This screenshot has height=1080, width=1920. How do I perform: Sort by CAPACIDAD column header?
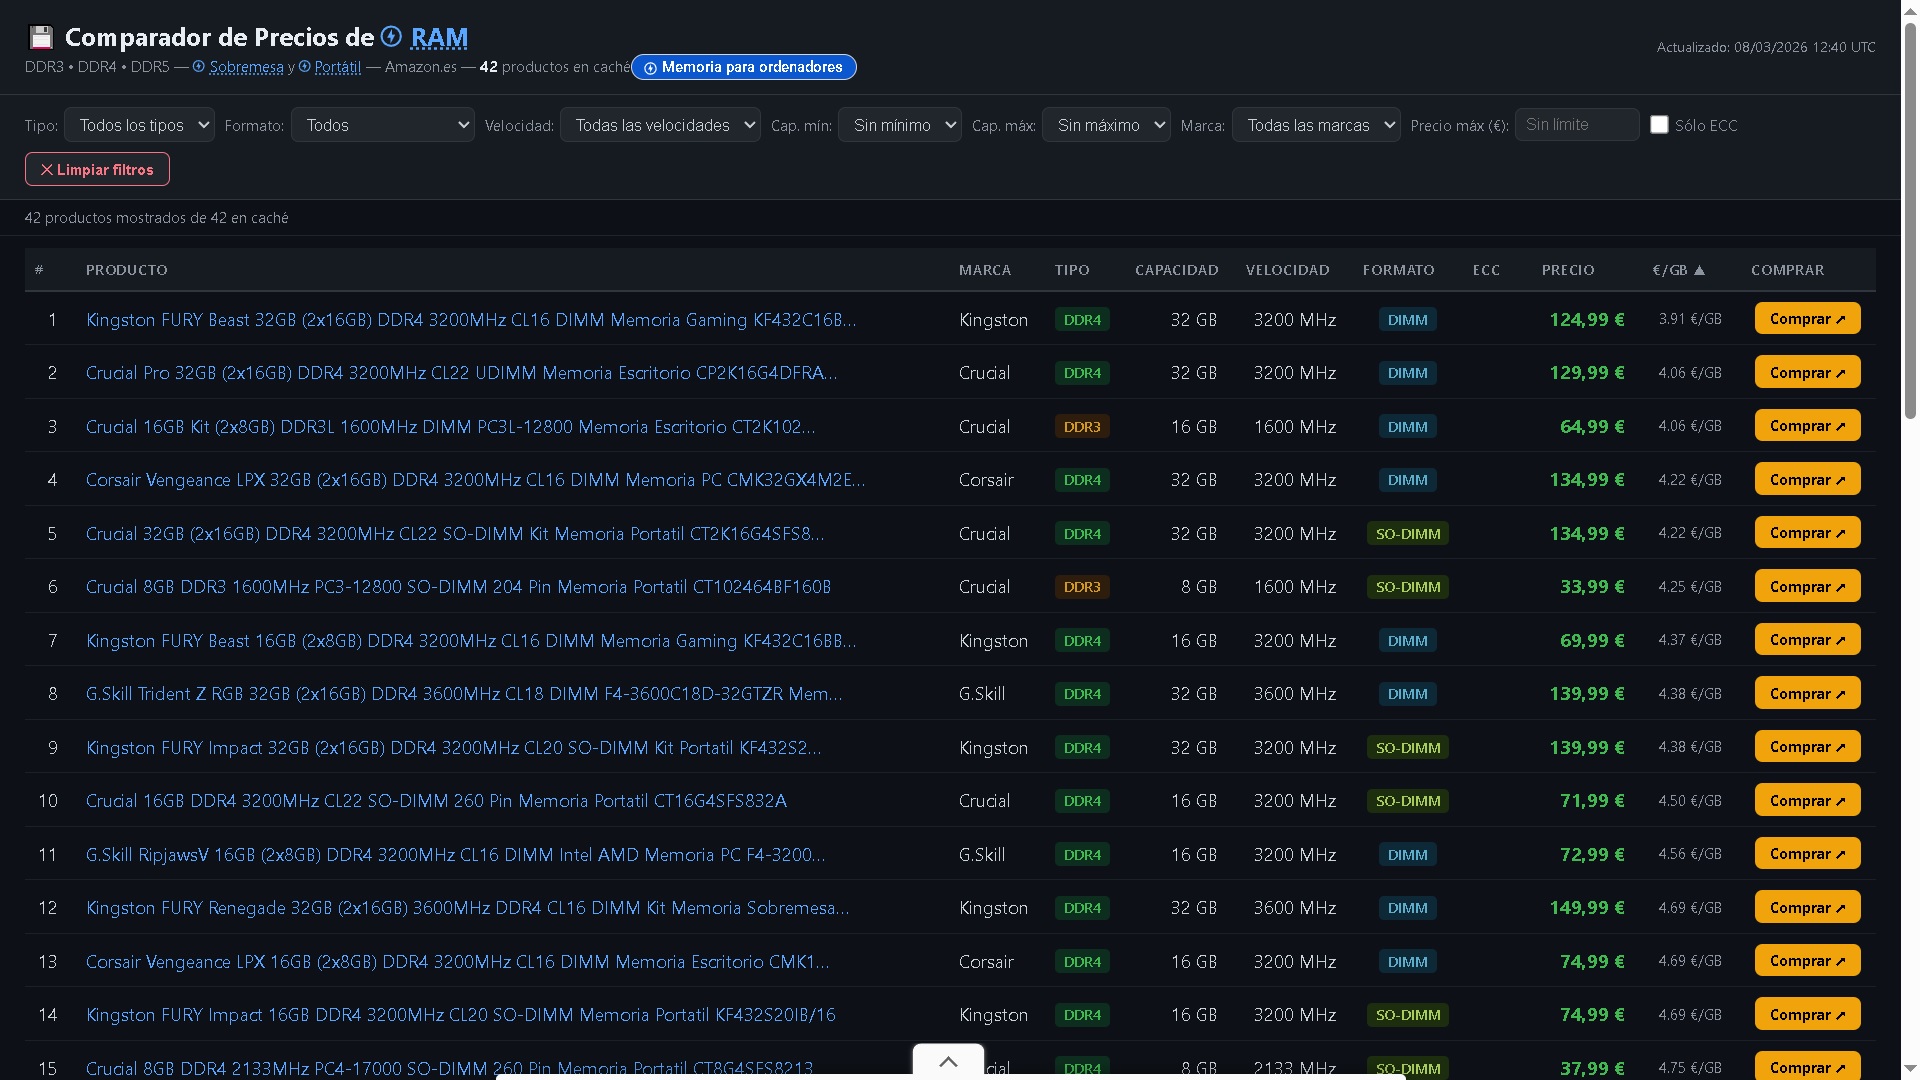tap(1176, 270)
